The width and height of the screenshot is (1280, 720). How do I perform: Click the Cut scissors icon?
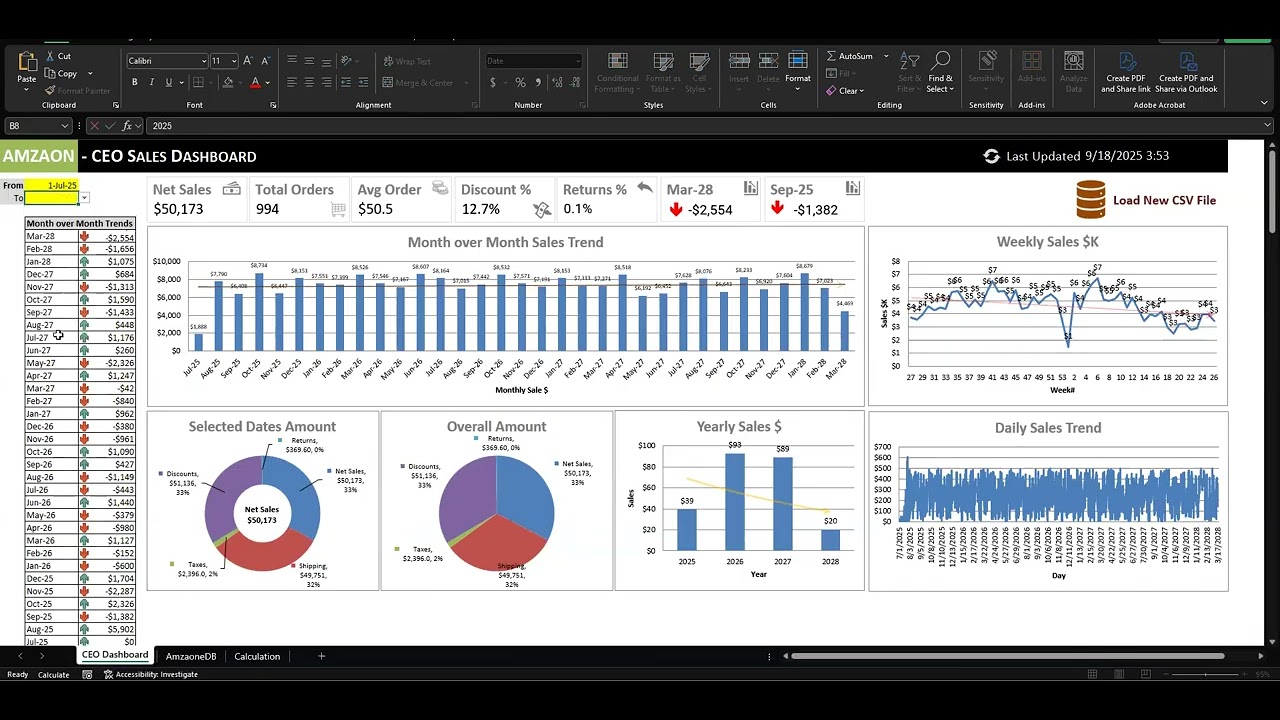pos(50,56)
